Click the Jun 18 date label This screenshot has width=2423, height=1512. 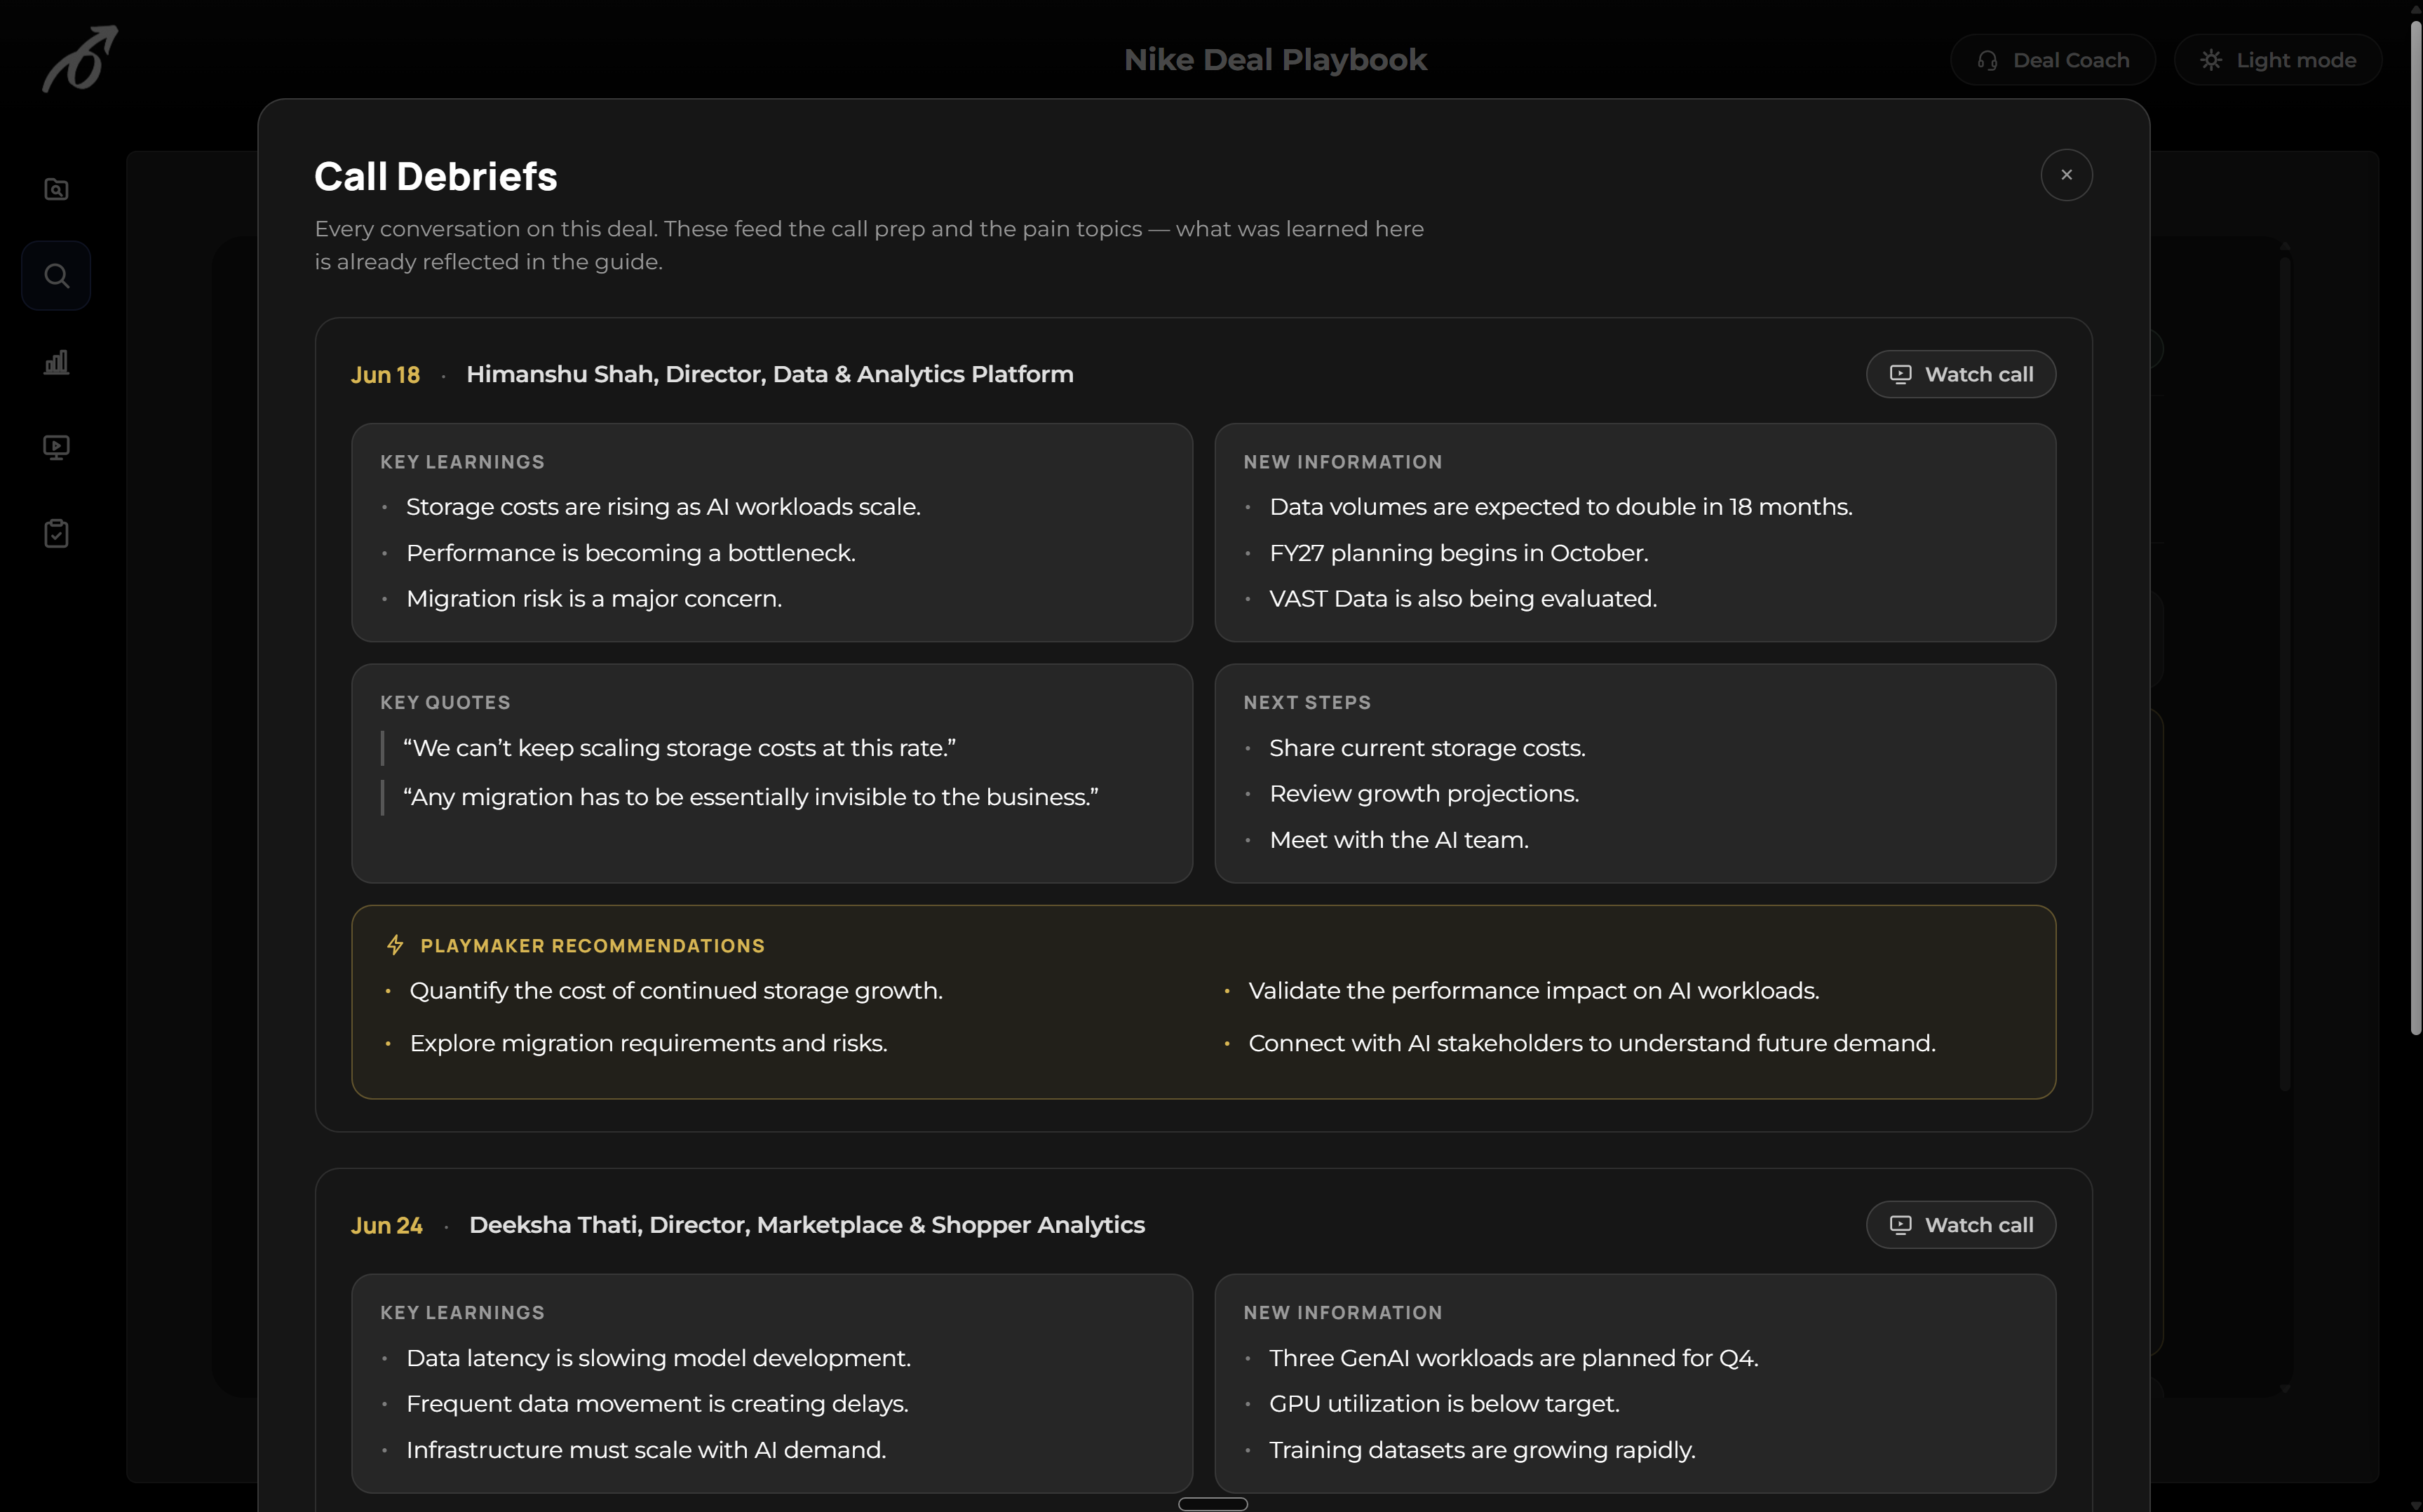(385, 375)
